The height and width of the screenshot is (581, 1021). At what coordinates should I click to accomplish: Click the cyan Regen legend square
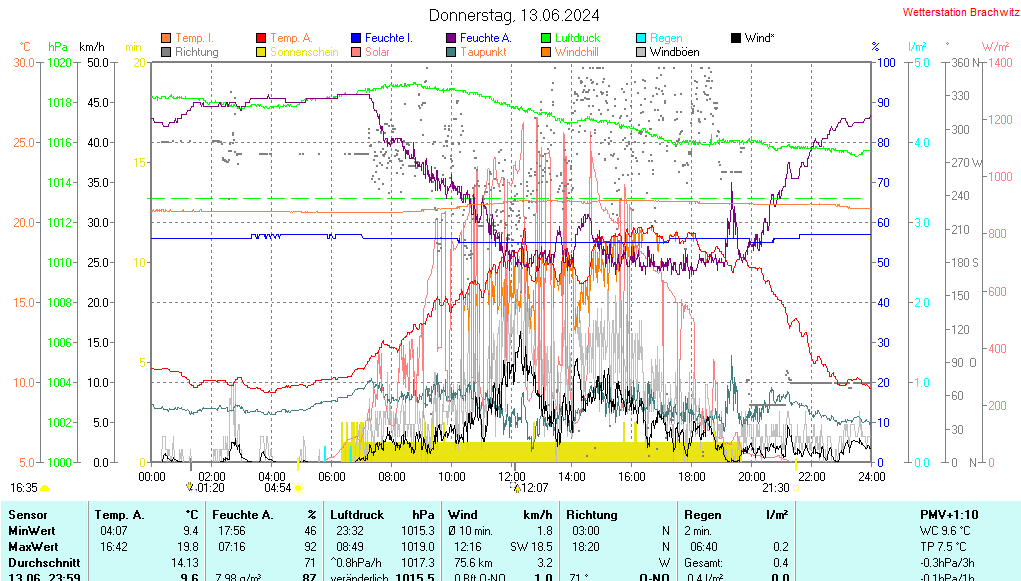tap(641, 38)
